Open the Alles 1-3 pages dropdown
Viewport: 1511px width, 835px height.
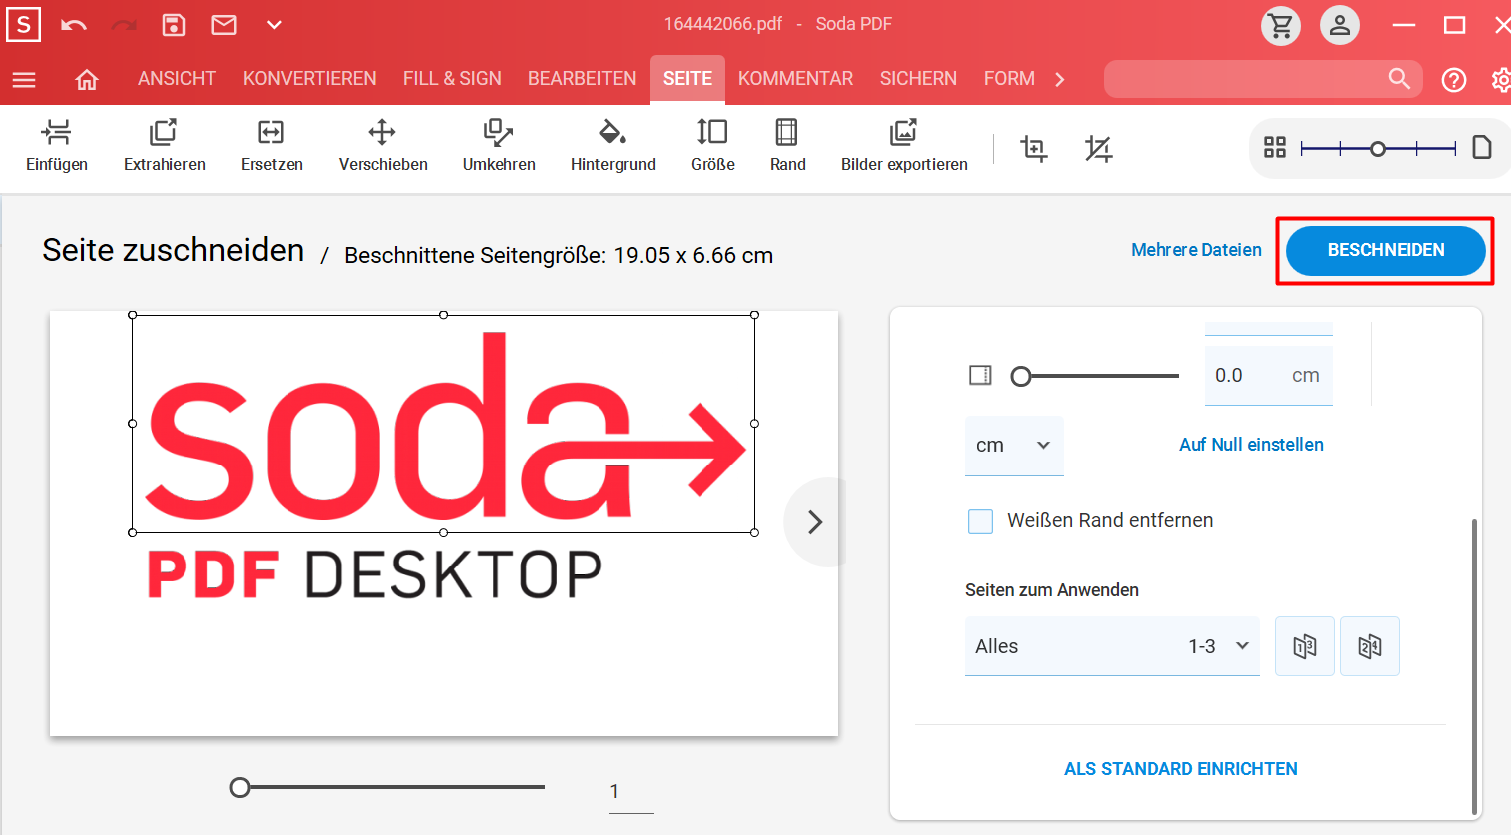tap(1112, 646)
